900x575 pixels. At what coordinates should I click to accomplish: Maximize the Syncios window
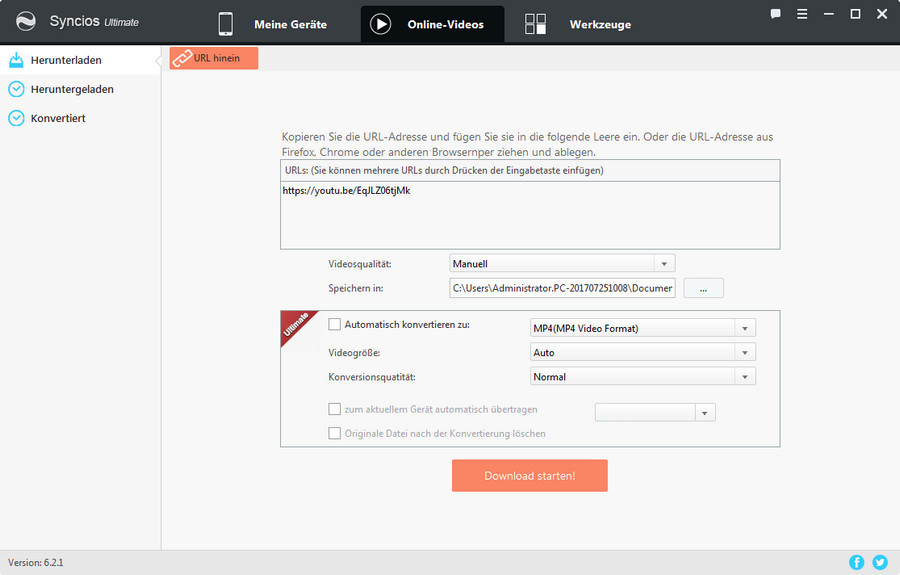point(855,14)
